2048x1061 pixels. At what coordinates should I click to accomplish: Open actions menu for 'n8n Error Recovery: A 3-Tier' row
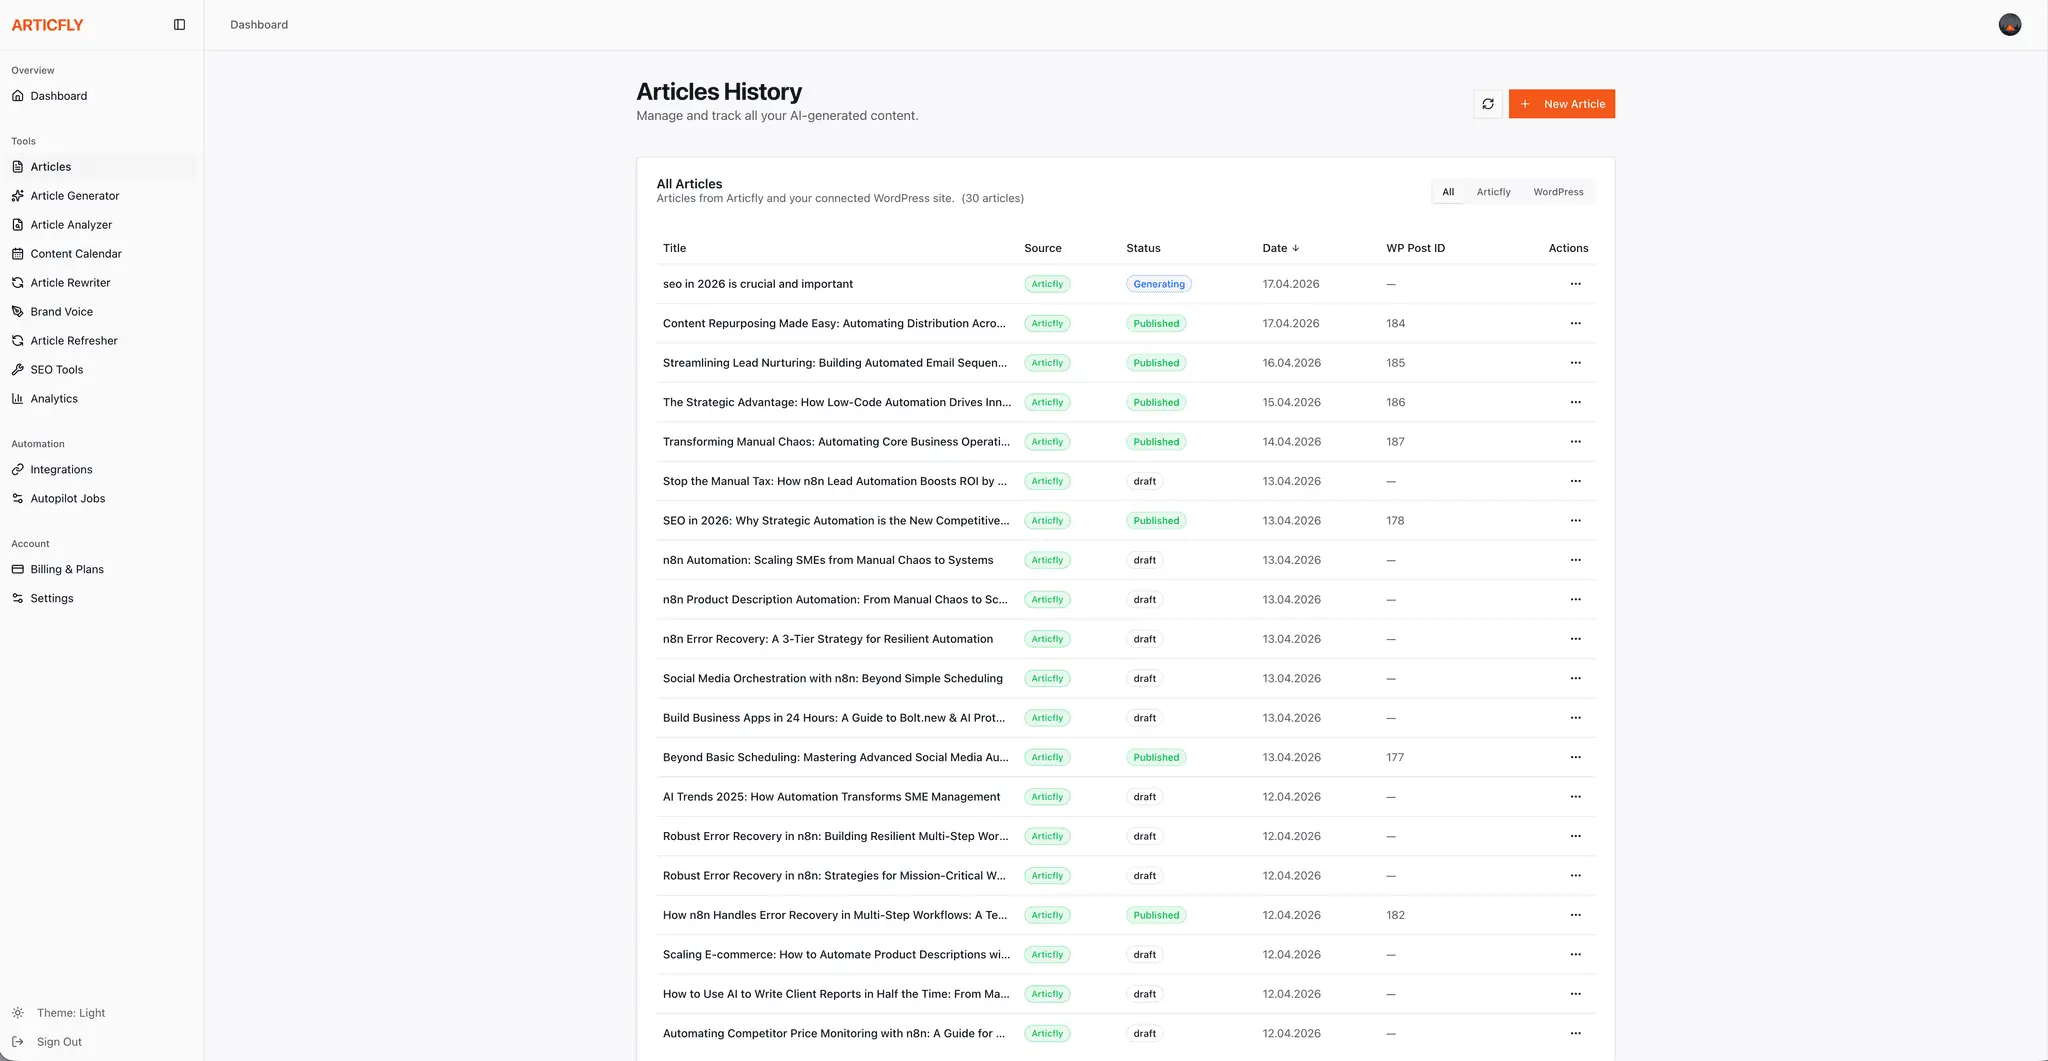[1576, 639]
